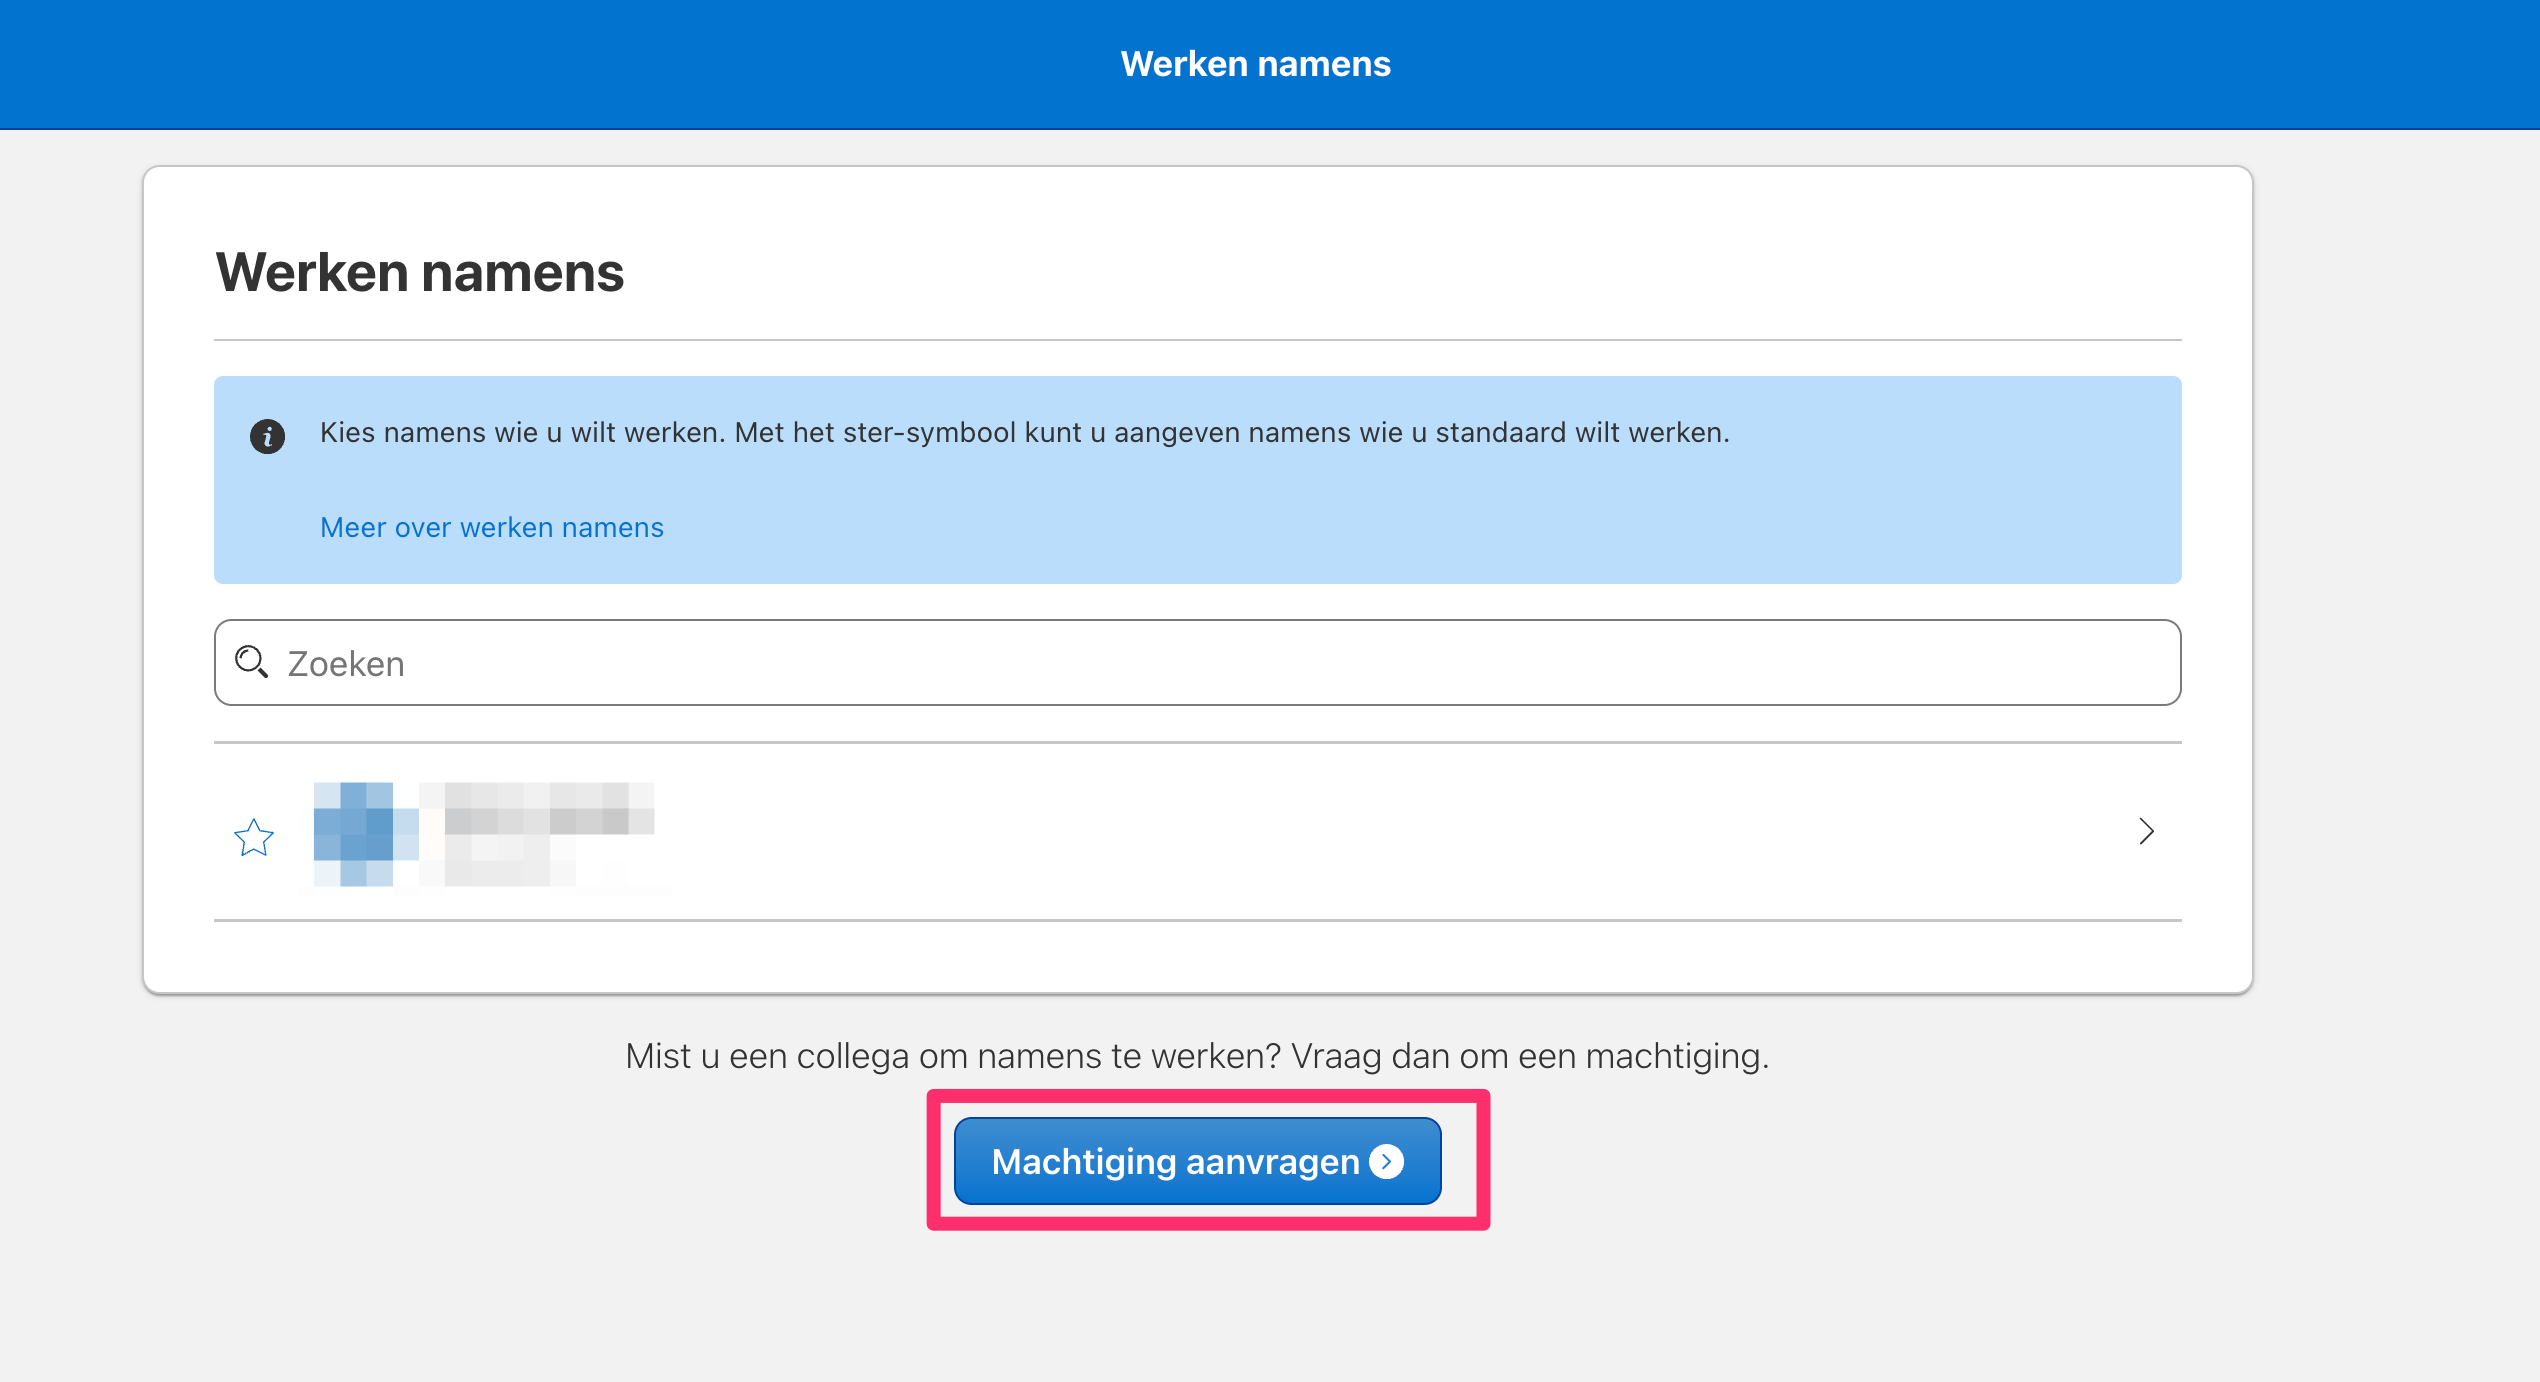Click the info icon in the blue notice
The height and width of the screenshot is (1382, 2540).
267,436
